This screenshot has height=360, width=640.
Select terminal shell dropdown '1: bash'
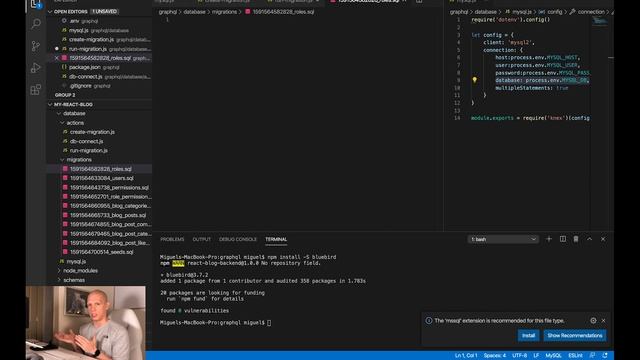pyautogui.click(x=503, y=239)
